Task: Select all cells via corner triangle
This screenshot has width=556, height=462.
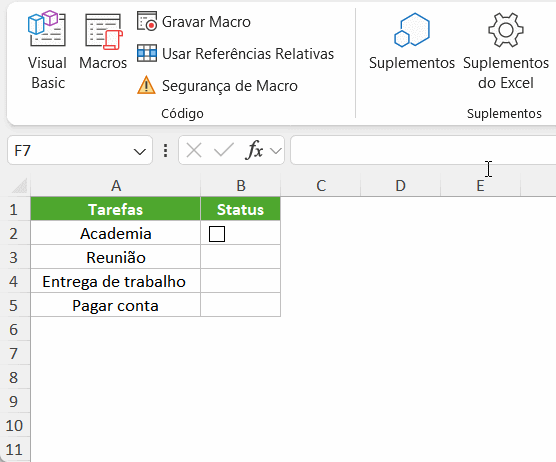Action: click(x=20, y=186)
